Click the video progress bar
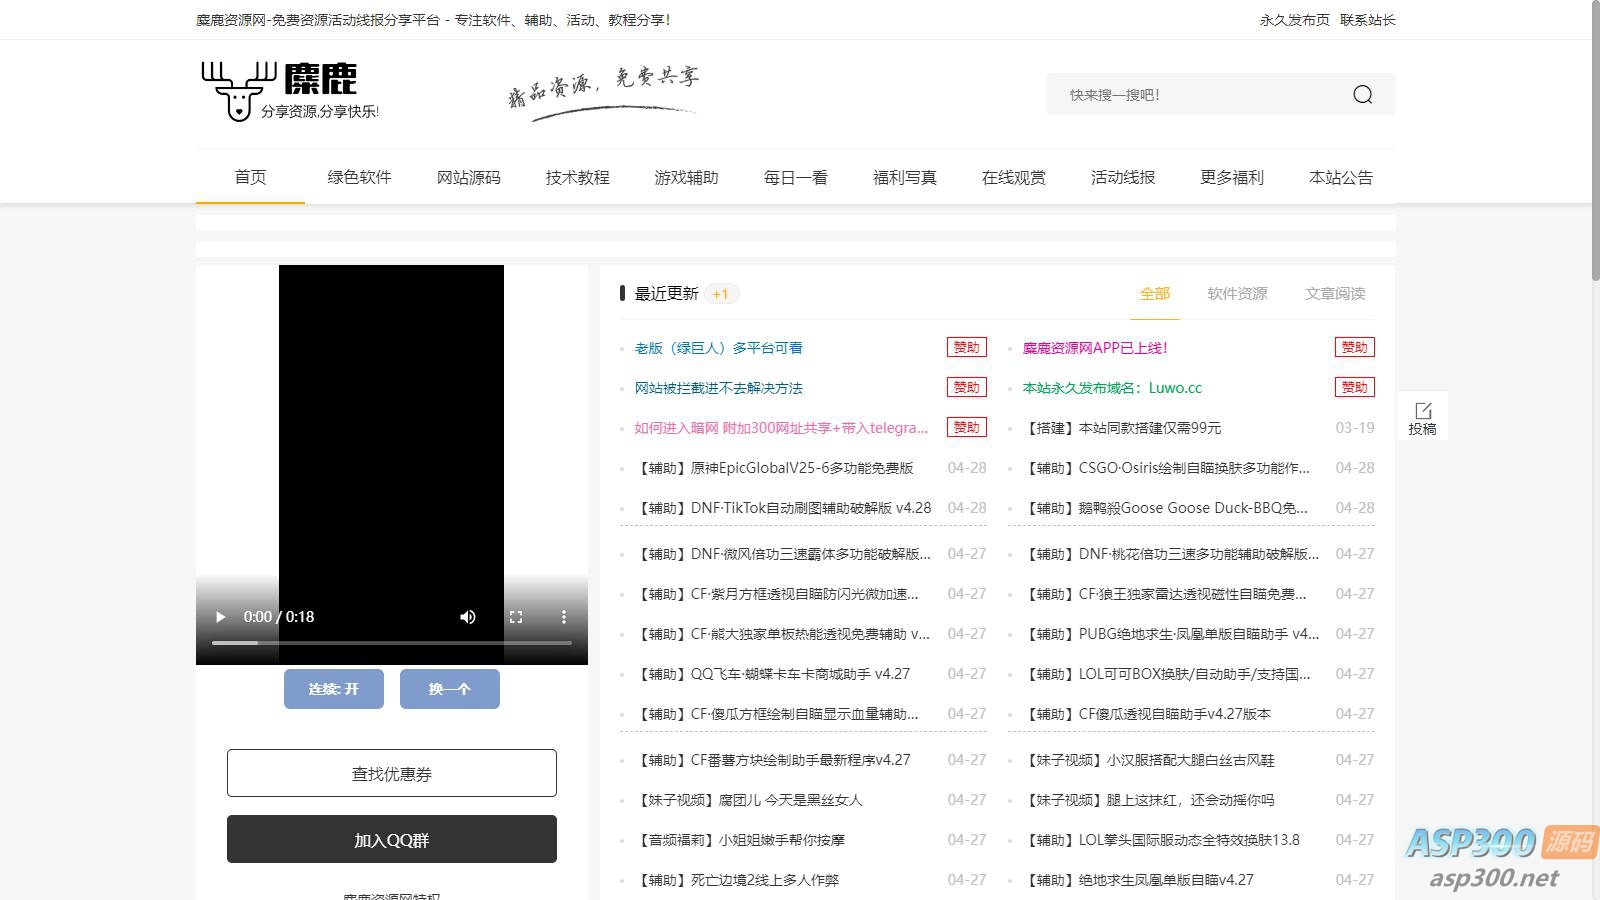Image resolution: width=1600 pixels, height=900 pixels. point(391,643)
